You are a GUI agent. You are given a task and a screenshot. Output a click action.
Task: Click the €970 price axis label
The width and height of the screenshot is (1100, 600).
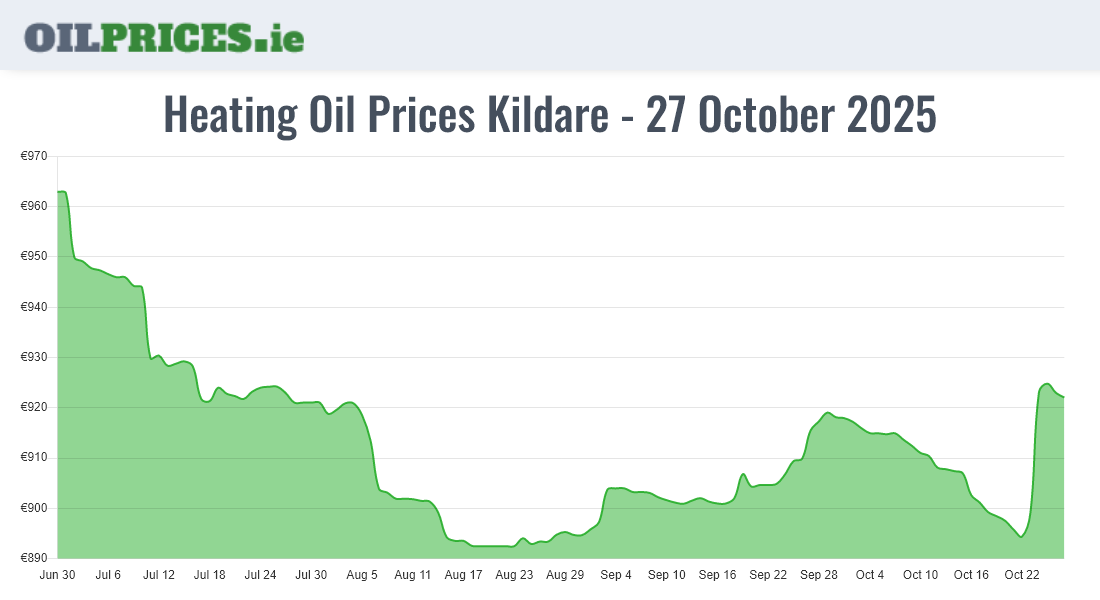[x=34, y=156]
